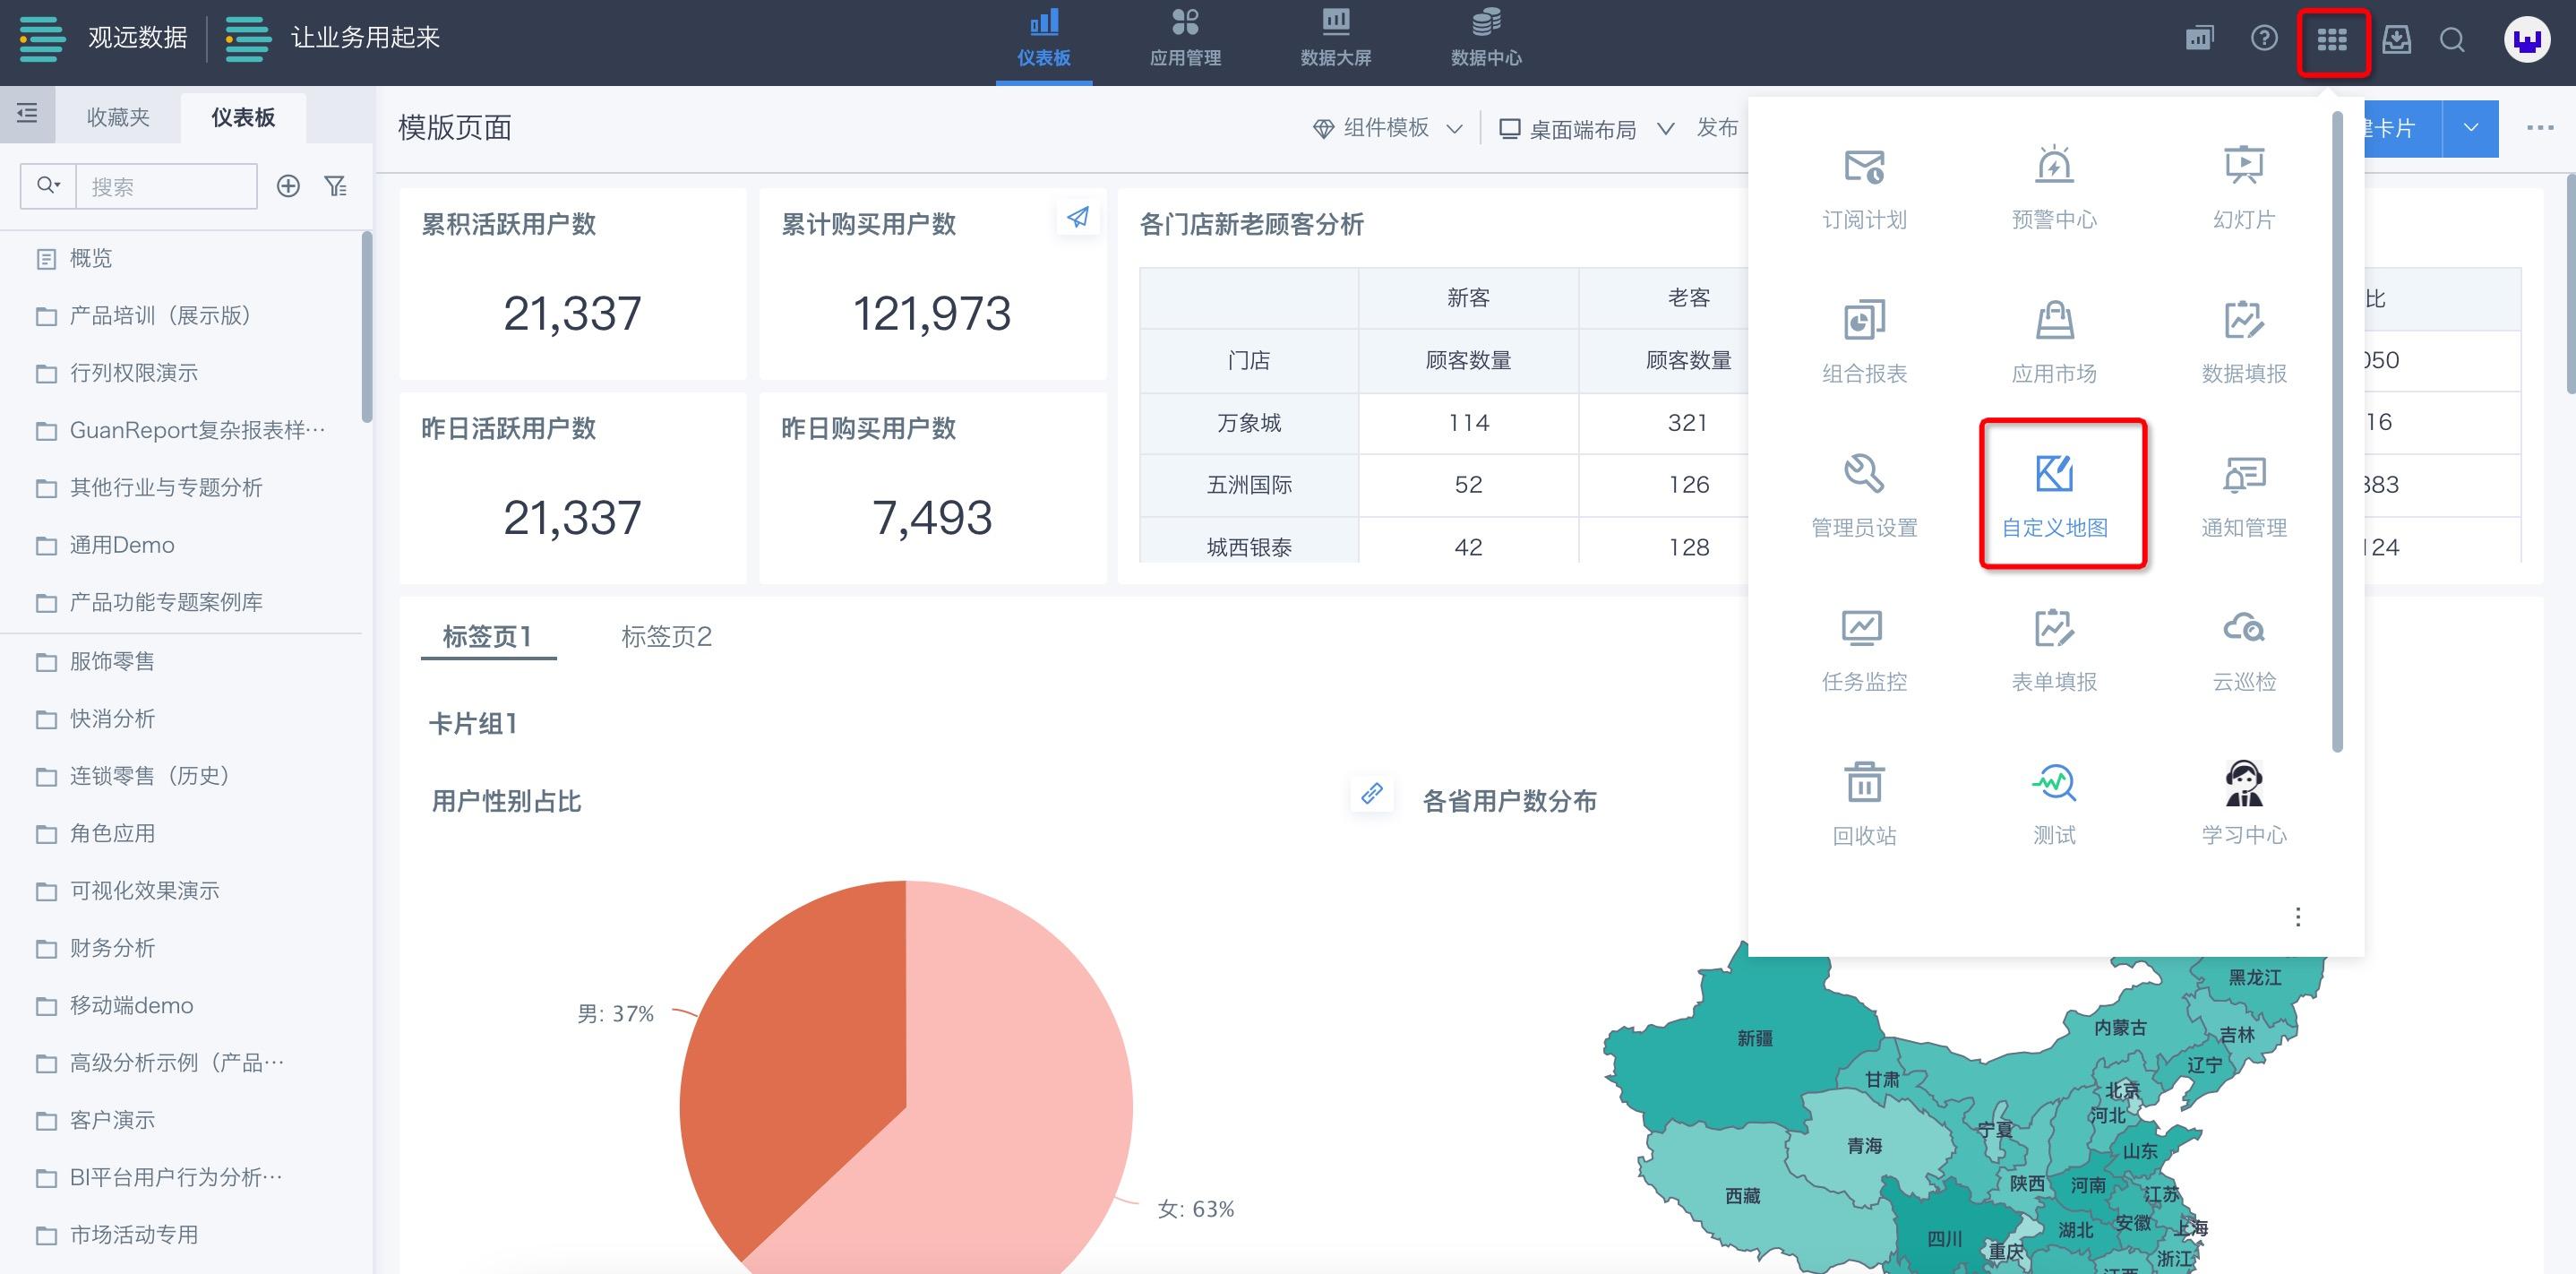
Task: Open the 表单填报 form filling icon
Action: tap(2054, 628)
